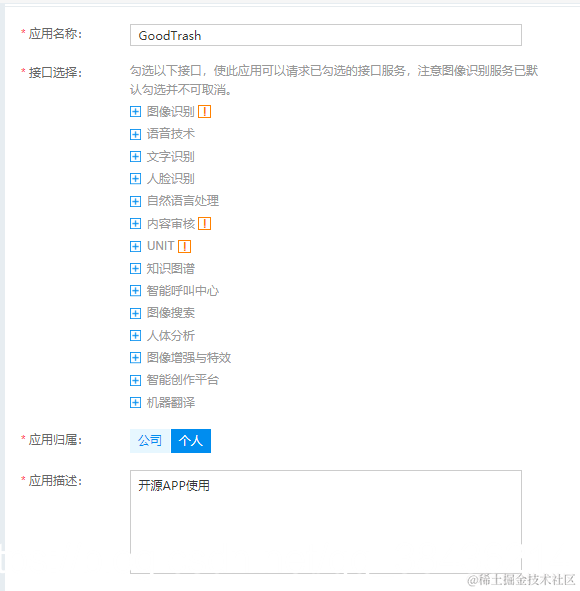
Task: Click the 应用描述 text area
Action: point(326,522)
